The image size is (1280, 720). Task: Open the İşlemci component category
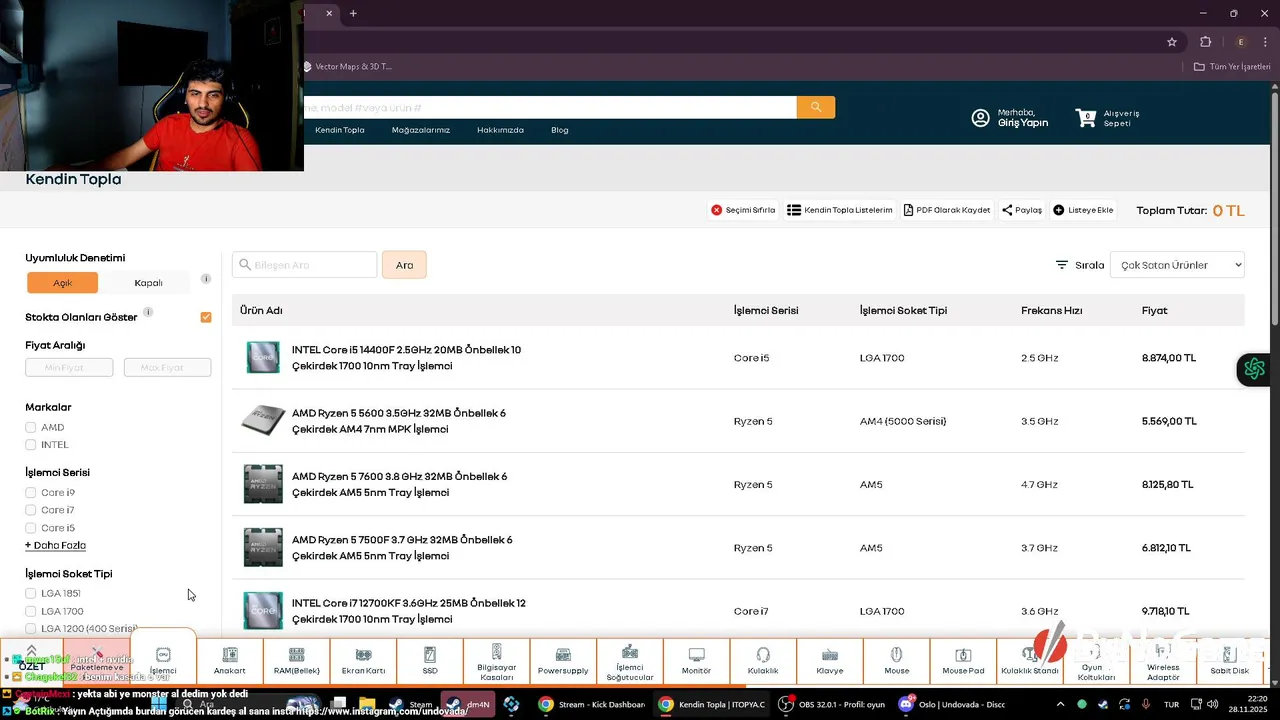tap(163, 661)
